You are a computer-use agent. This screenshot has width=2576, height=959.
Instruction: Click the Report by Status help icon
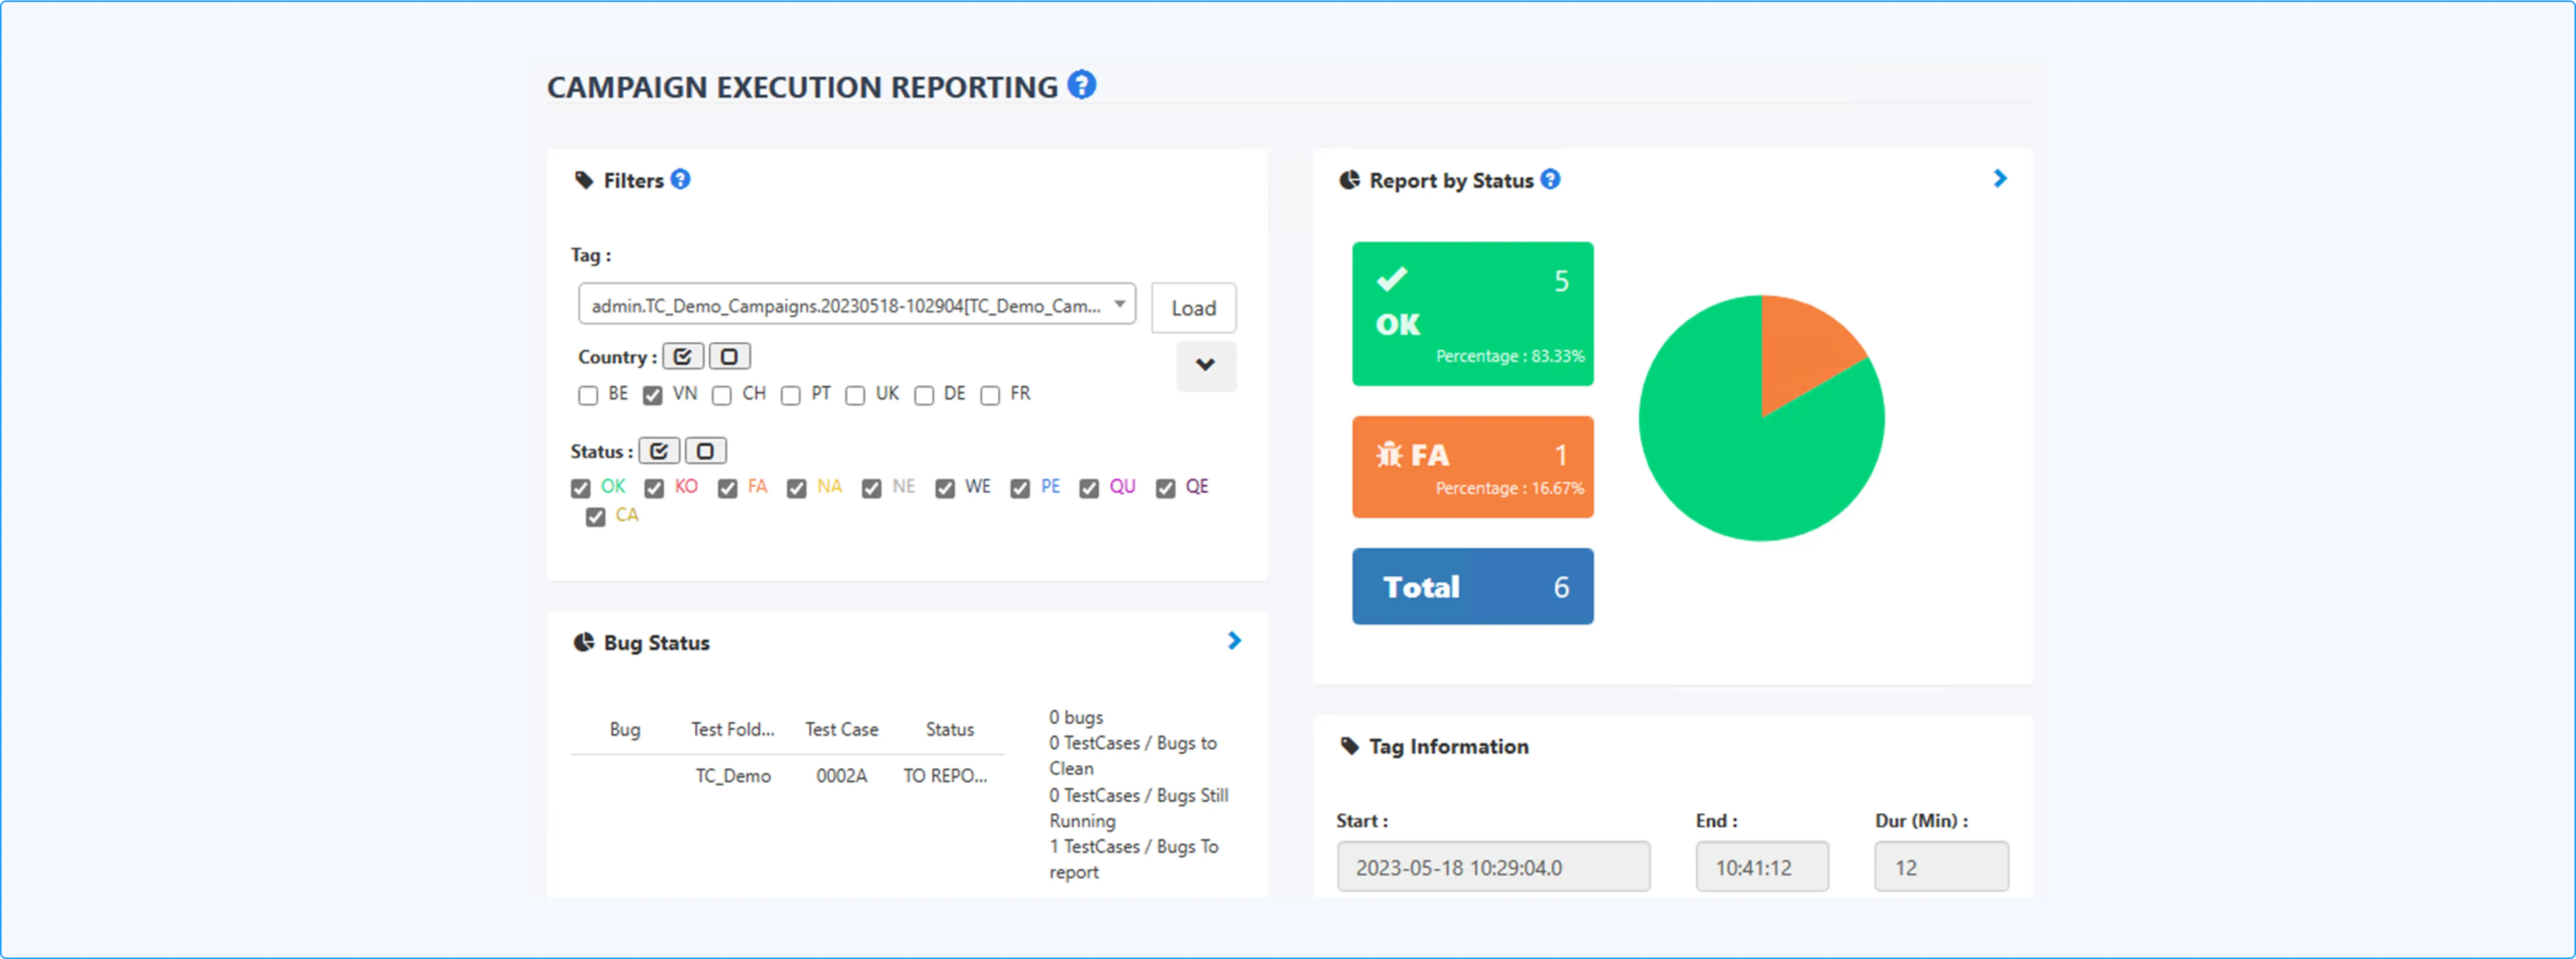point(1550,179)
